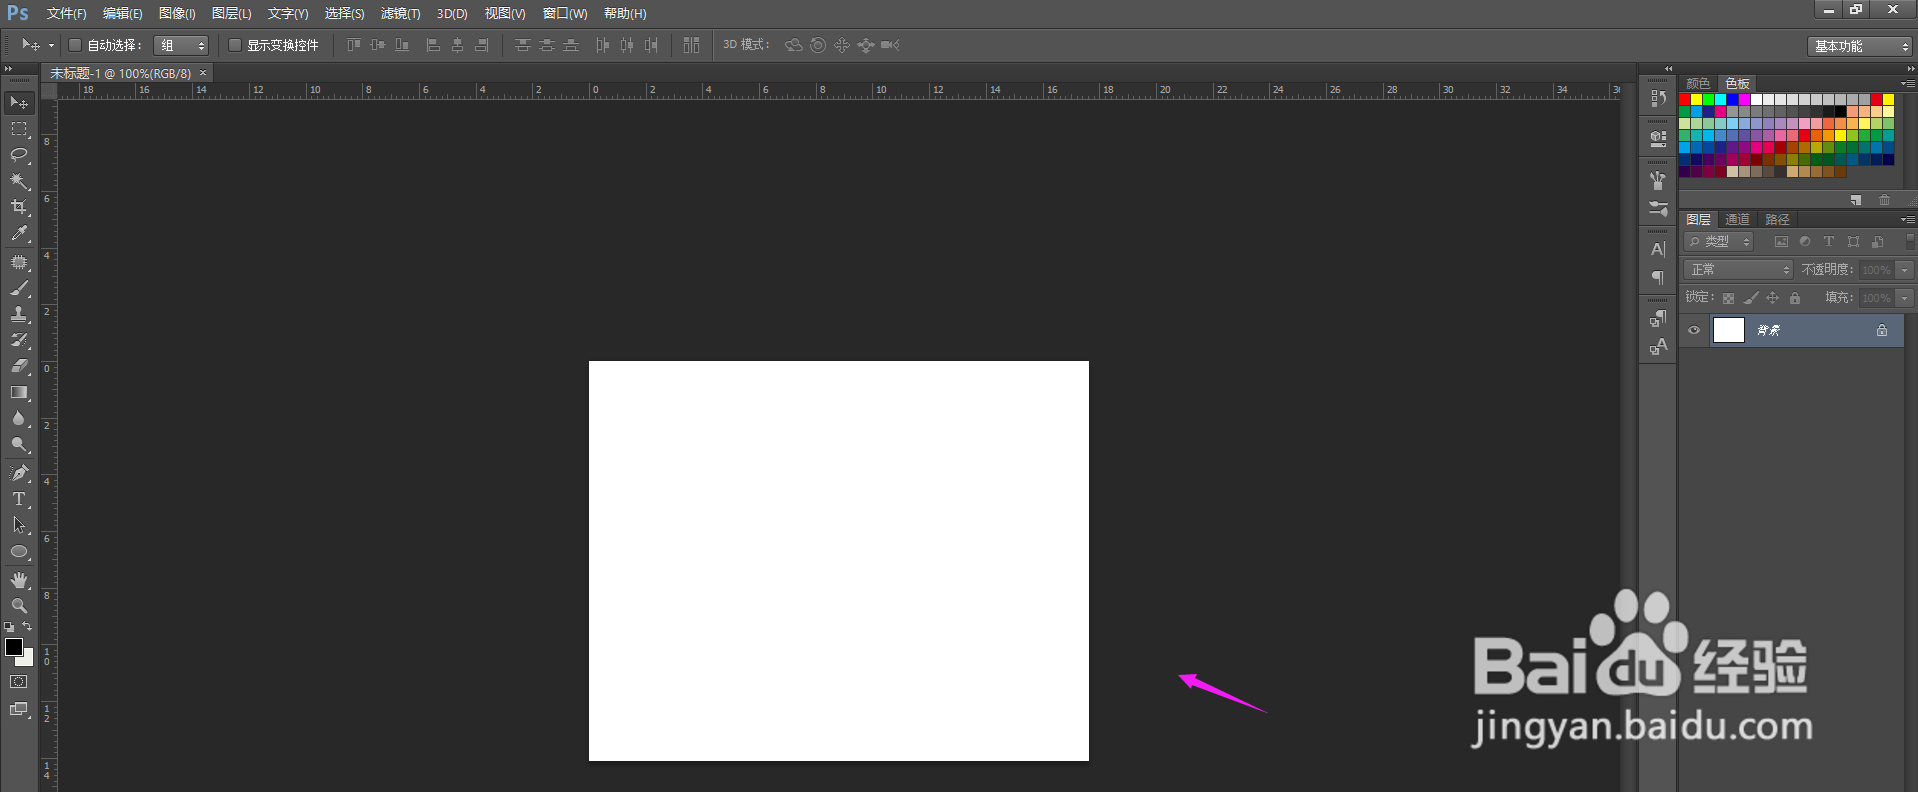Viewport: 1918px width, 792px height.
Task: Enable the 自动选择 checkbox
Action: point(75,45)
